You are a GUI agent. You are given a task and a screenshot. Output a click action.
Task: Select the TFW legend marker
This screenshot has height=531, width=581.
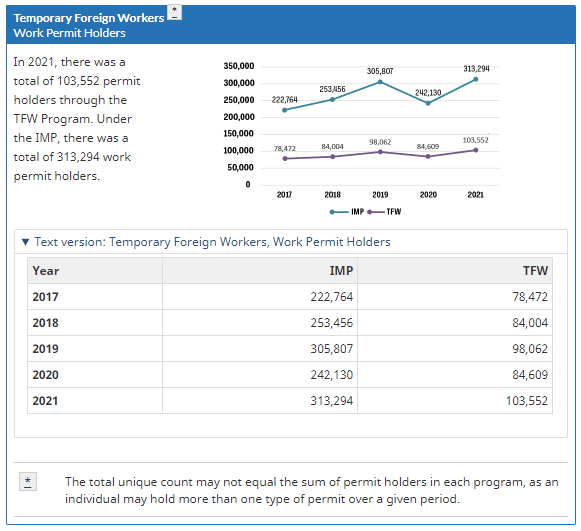(376, 212)
